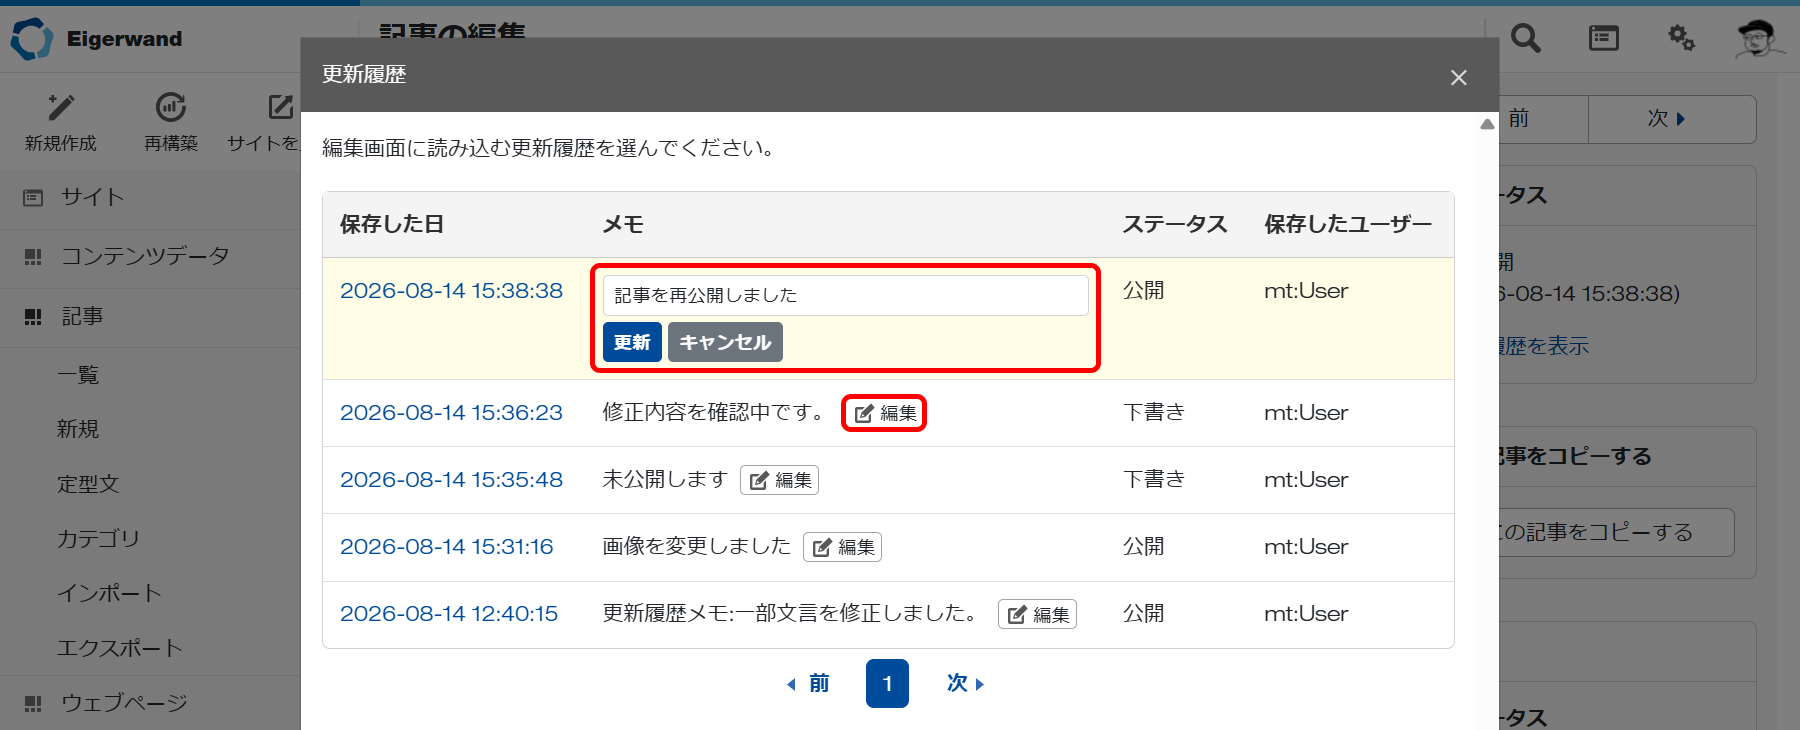1800x730 pixels.
Task: Load revision 2026-08-14 15:35:48
Action: 451,480
